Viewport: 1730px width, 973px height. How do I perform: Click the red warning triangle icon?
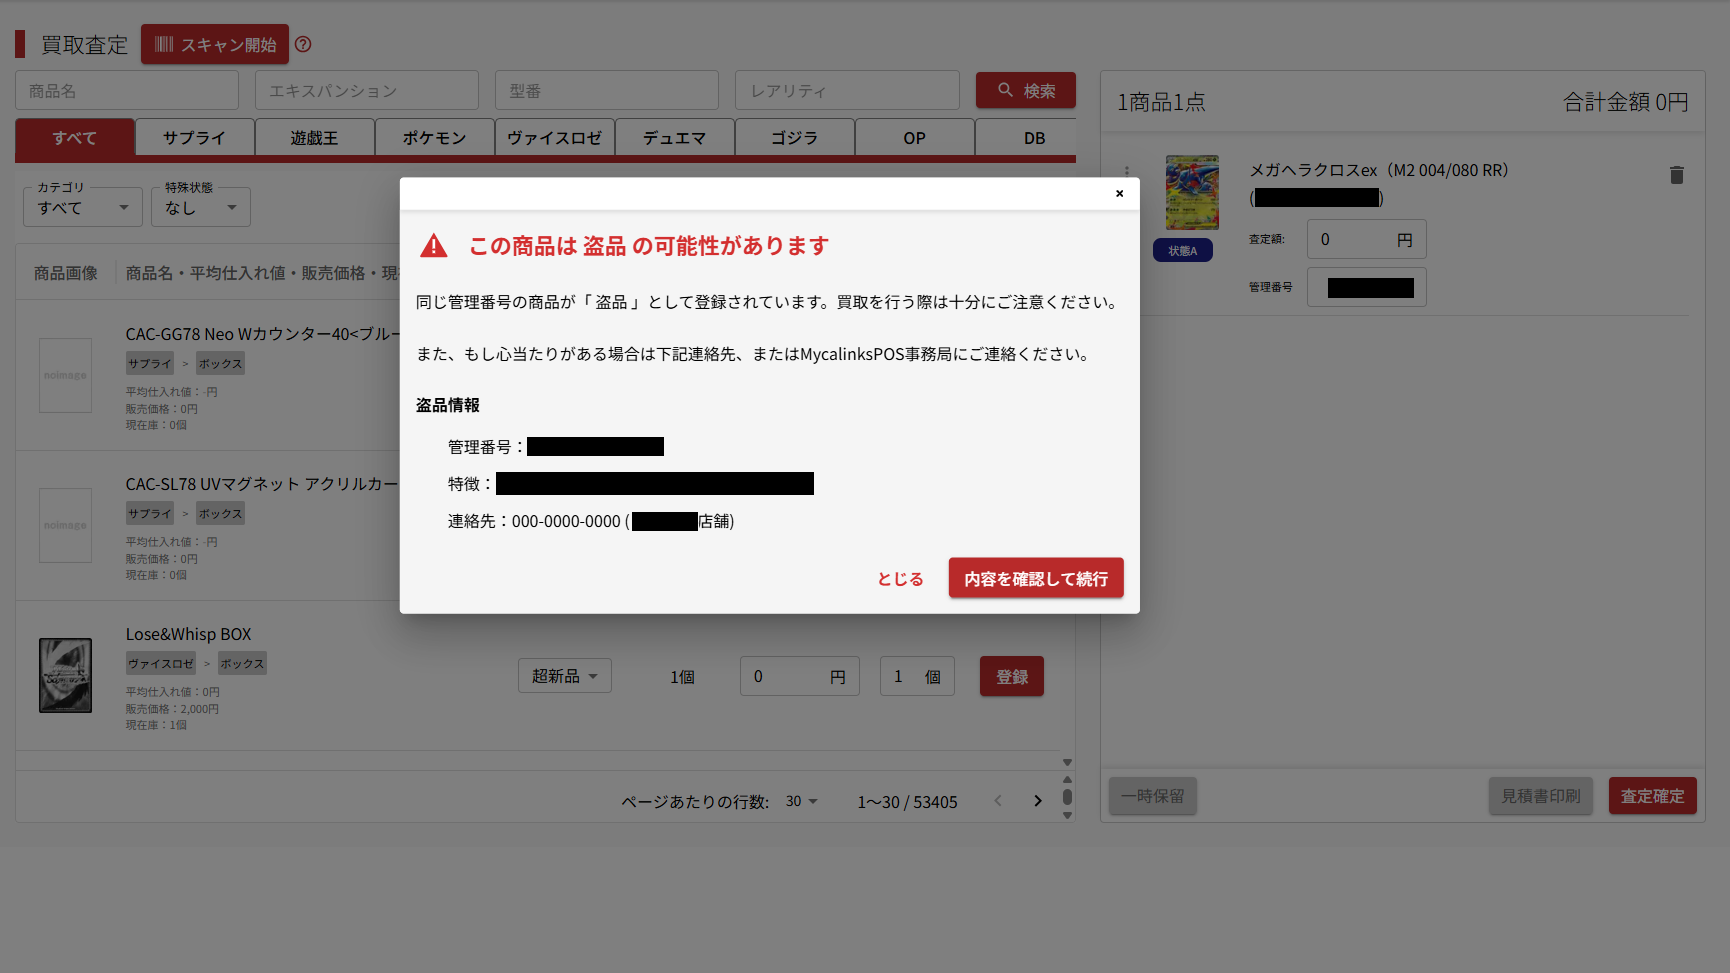click(434, 245)
